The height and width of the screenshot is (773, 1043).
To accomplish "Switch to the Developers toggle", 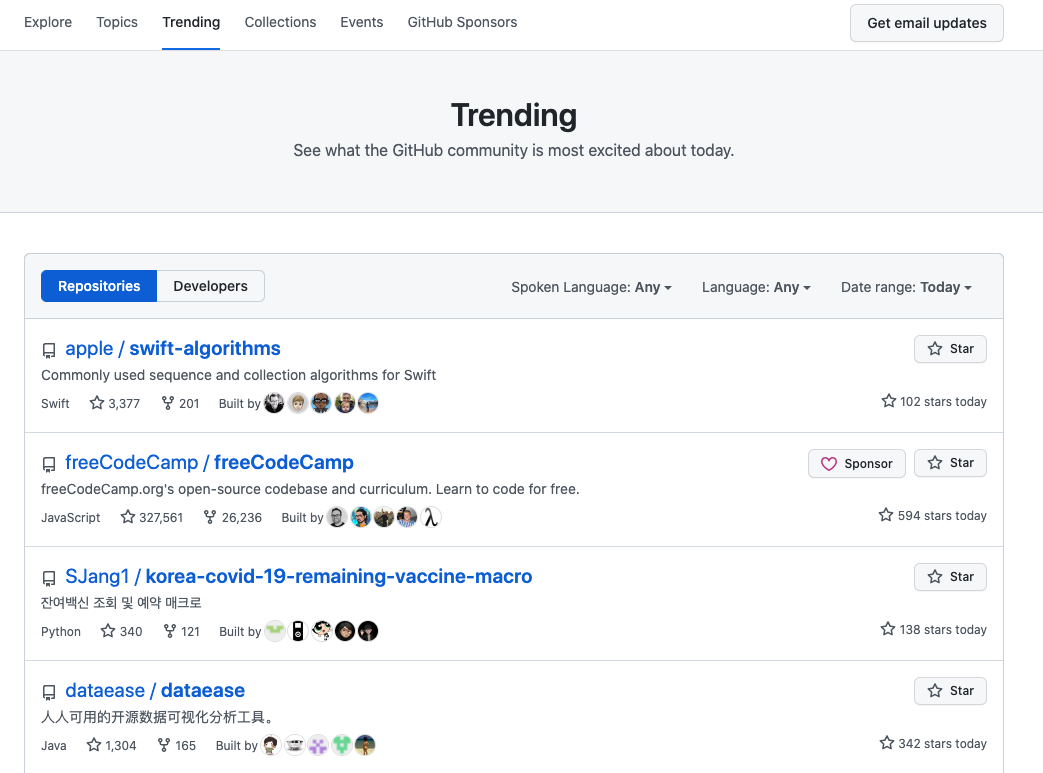I will pyautogui.click(x=210, y=286).
